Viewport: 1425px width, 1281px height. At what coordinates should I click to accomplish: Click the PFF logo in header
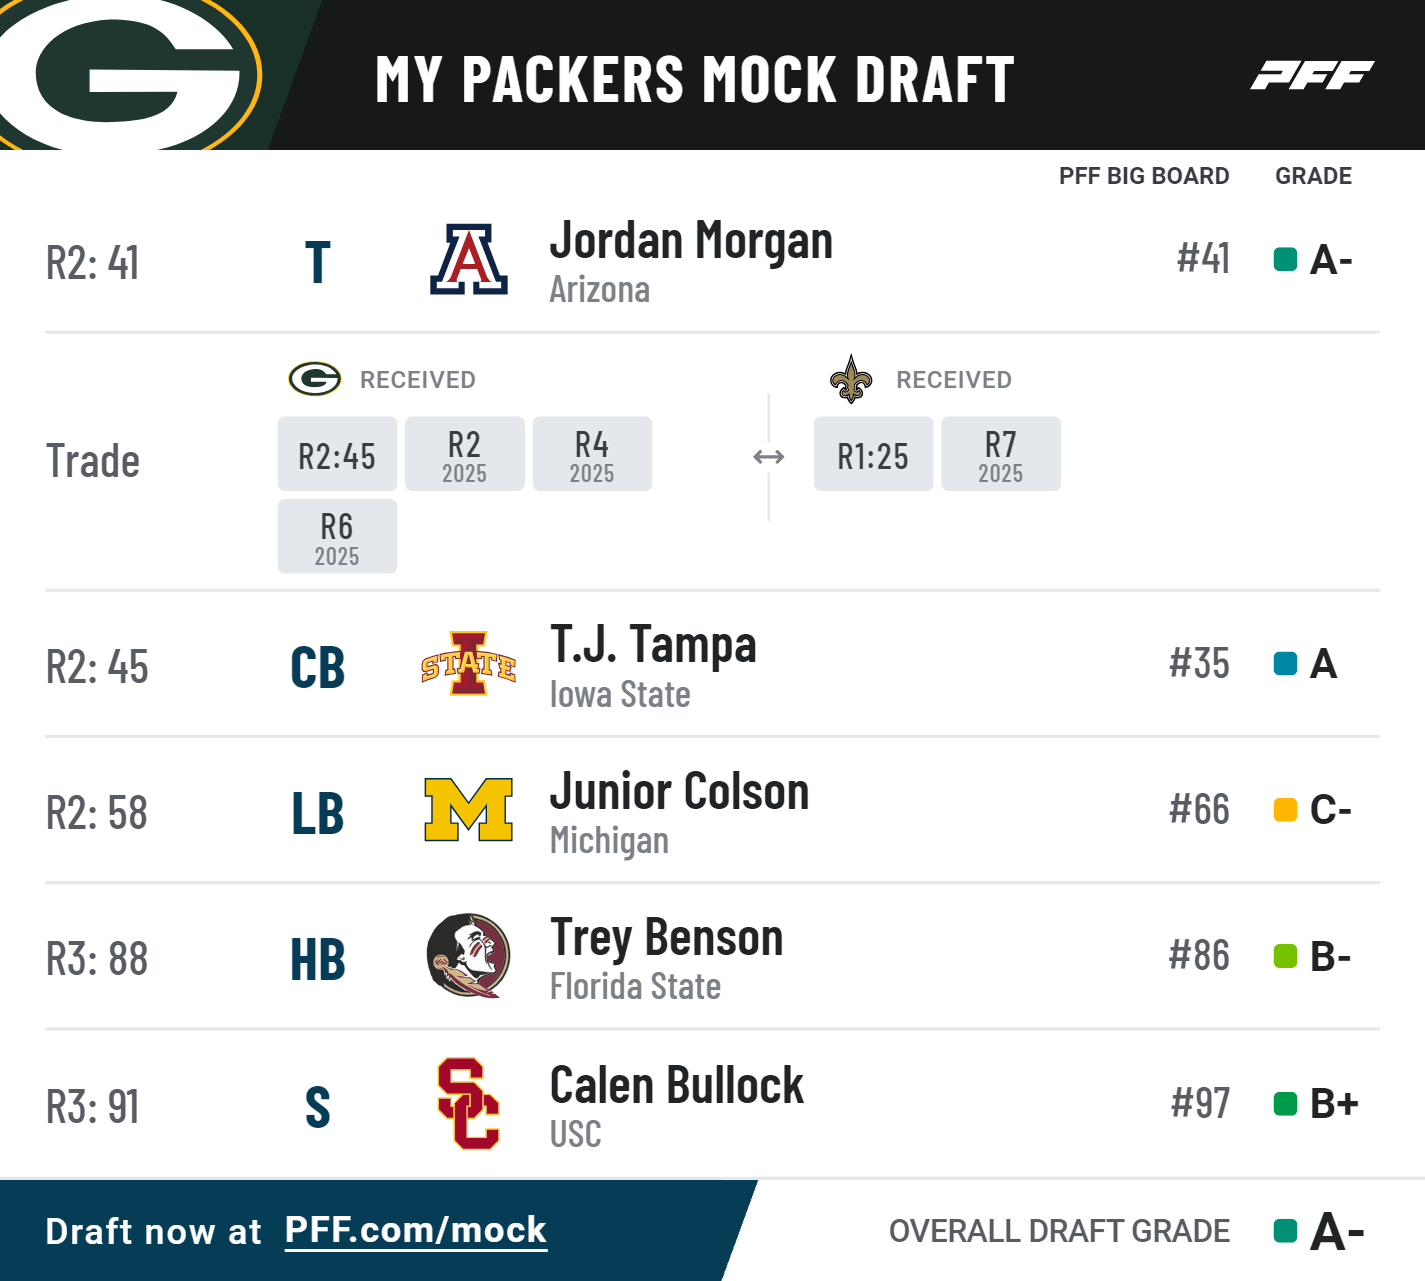[x=1311, y=75]
